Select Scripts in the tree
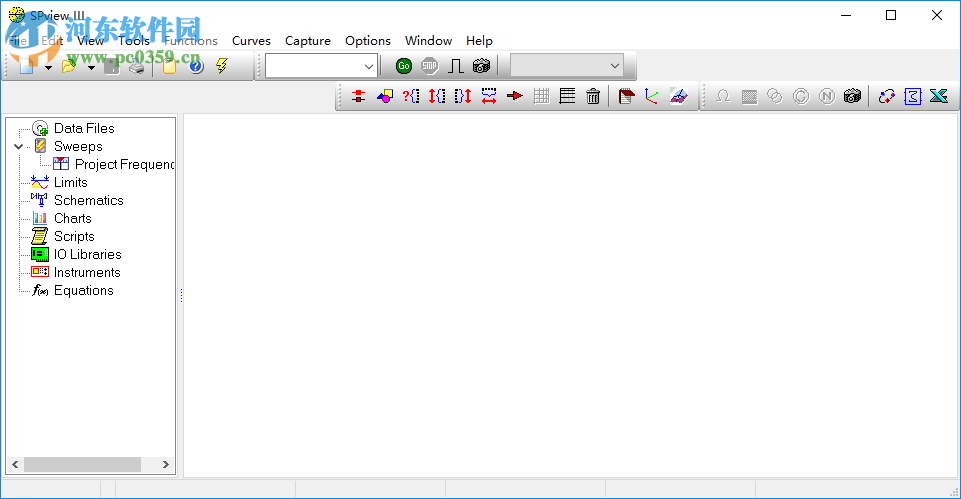 coord(74,236)
